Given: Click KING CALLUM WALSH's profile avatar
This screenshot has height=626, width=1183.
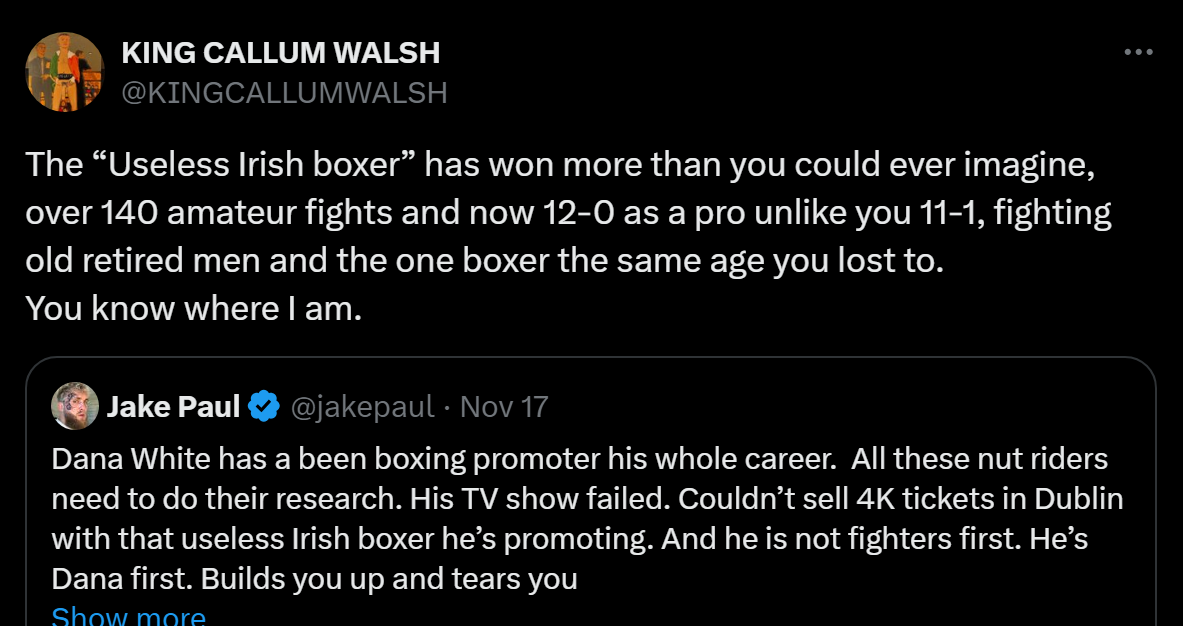Looking at the screenshot, I should 65,71.
